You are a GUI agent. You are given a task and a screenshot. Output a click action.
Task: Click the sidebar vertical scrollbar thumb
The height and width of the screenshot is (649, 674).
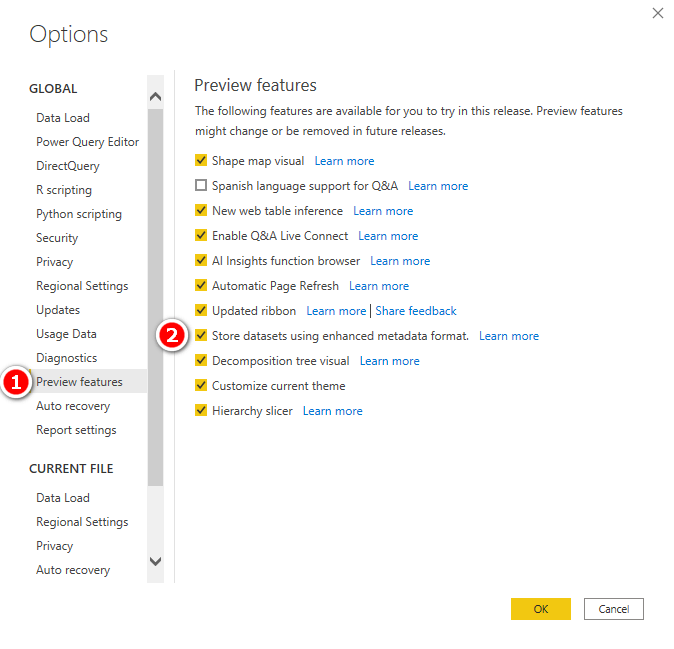[x=155, y=297]
